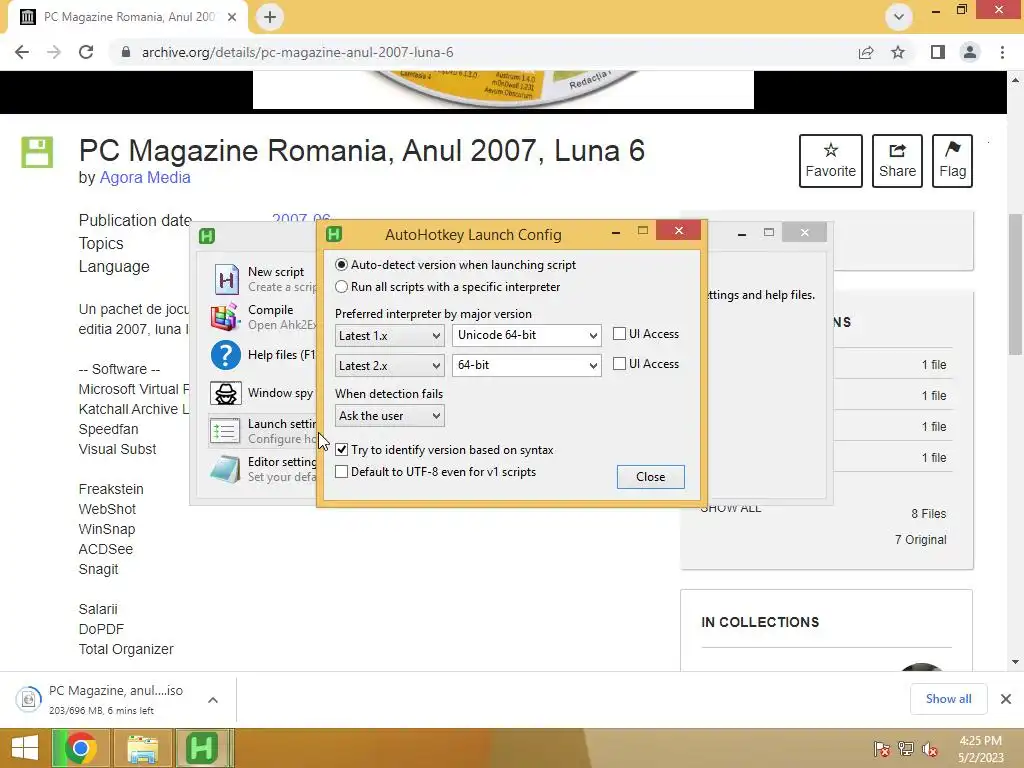This screenshot has width=1024, height=768.
Task: Go back in the browser
Action: pyautogui.click(x=22, y=52)
